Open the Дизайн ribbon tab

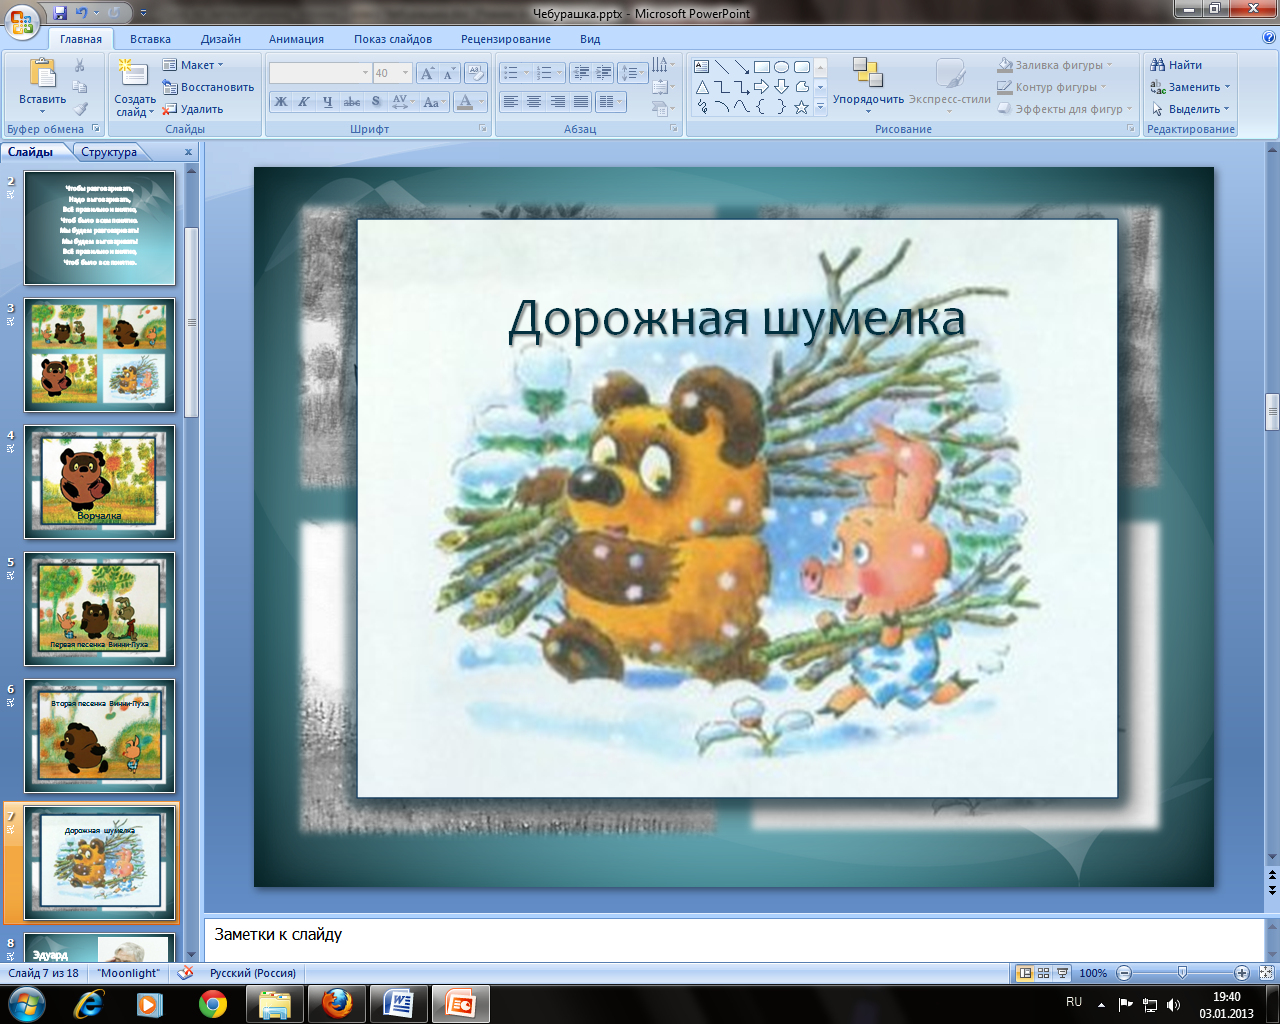click(220, 39)
